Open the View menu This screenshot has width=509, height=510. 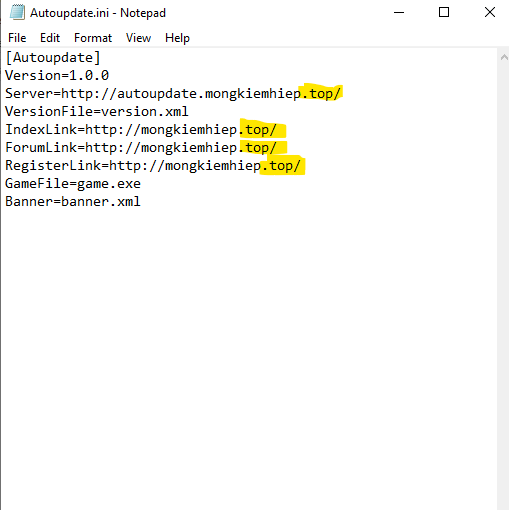click(x=138, y=38)
